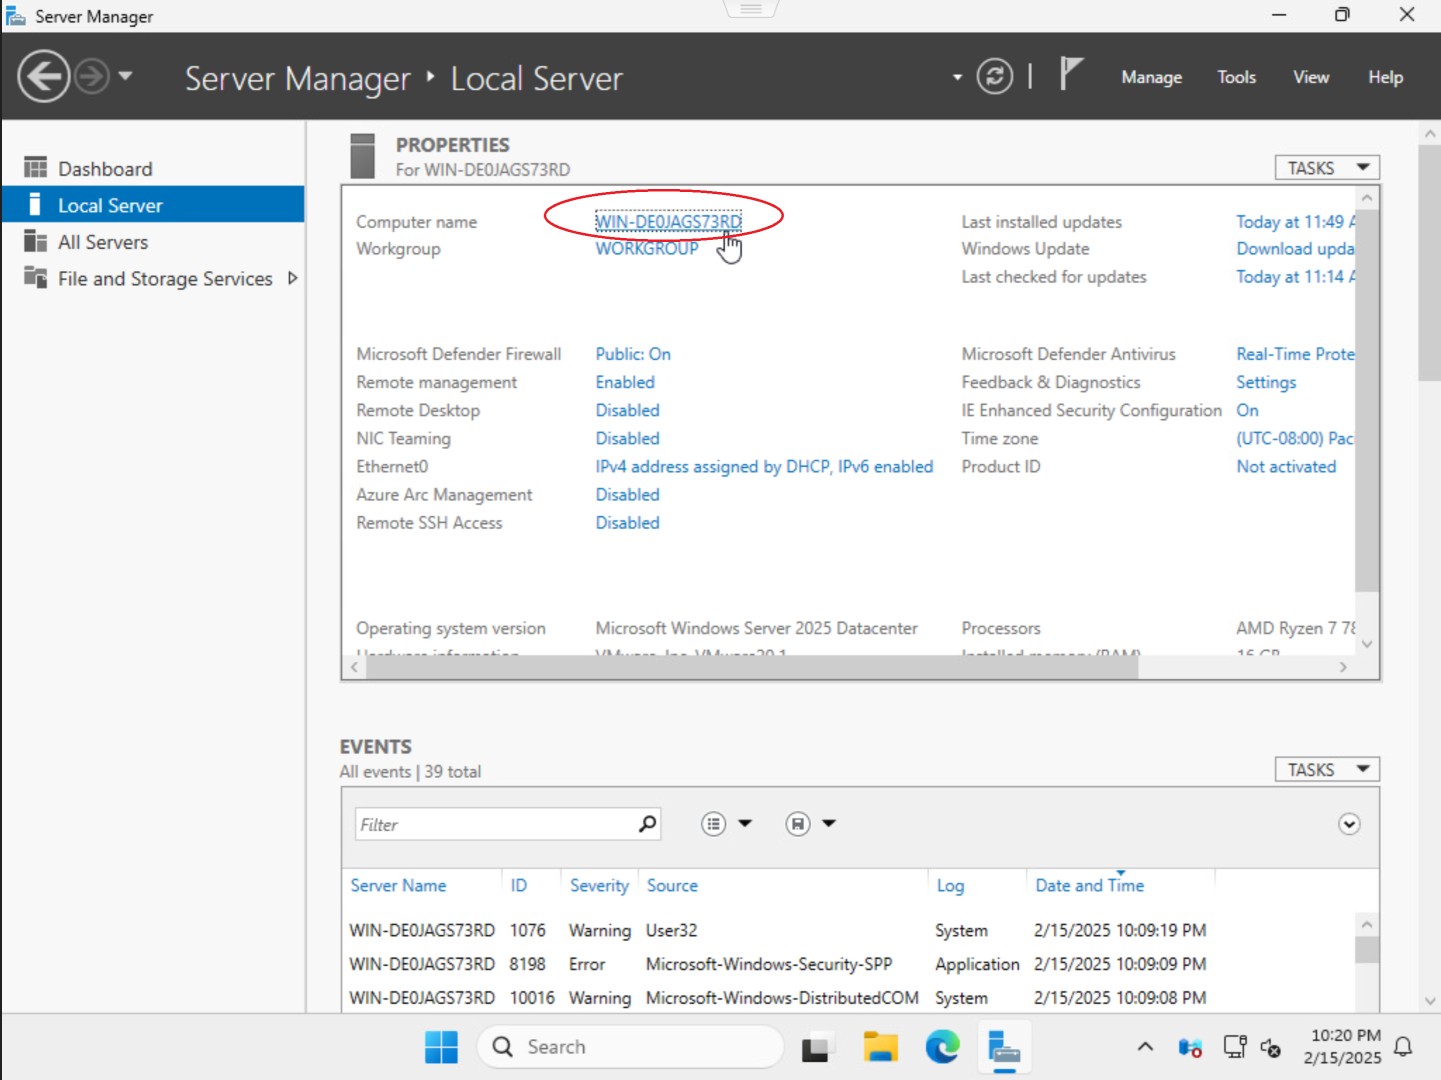
Task: Click the events Filter input field
Action: click(x=495, y=824)
